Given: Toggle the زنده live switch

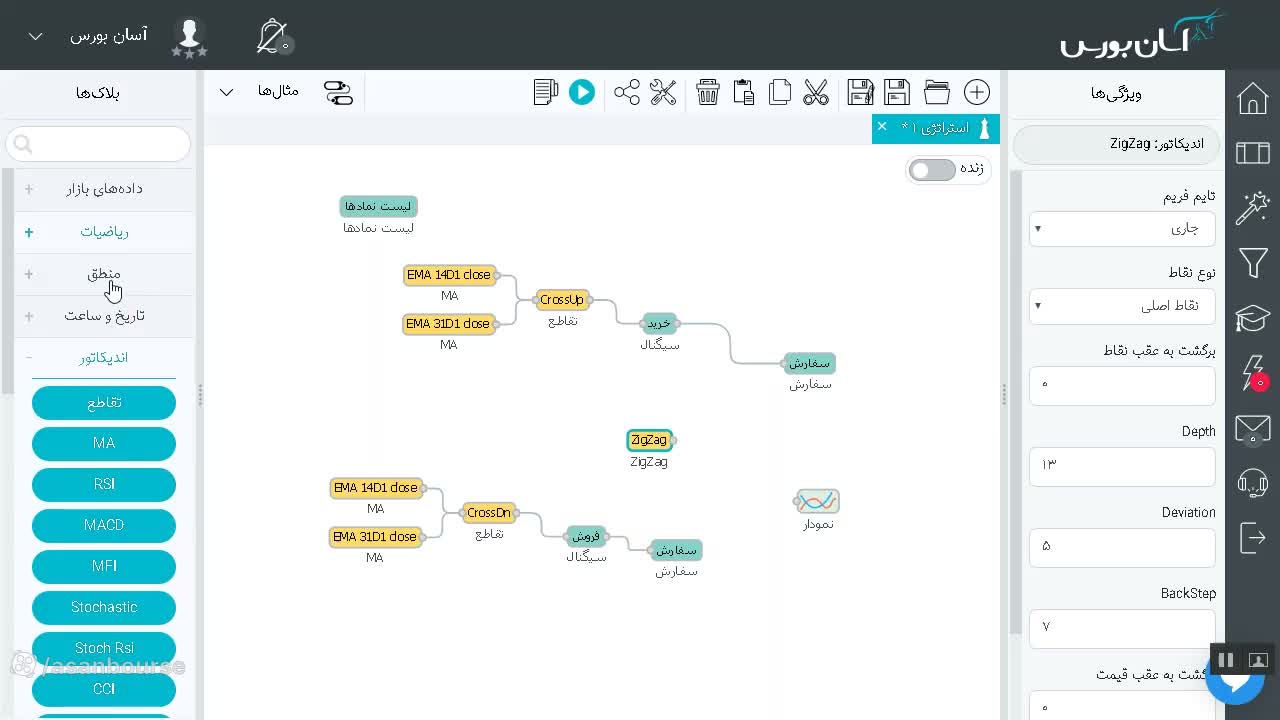Looking at the screenshot, I should 932,170.
